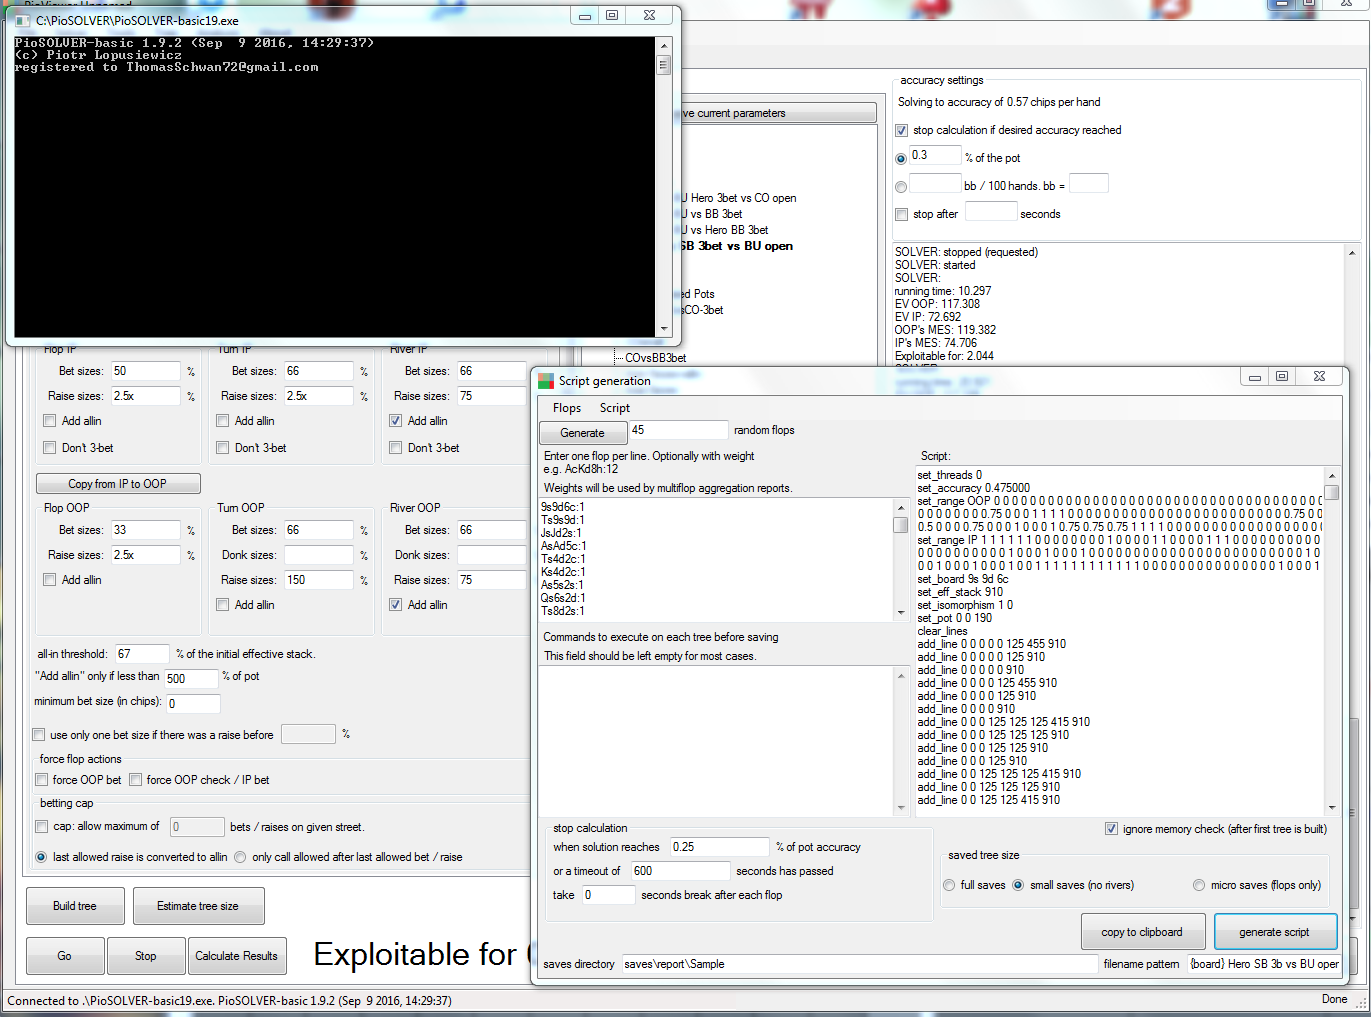Click the Stop button
Image resolution: width=1371 pixels, height=1017 pixels.
tap(146, 956)
